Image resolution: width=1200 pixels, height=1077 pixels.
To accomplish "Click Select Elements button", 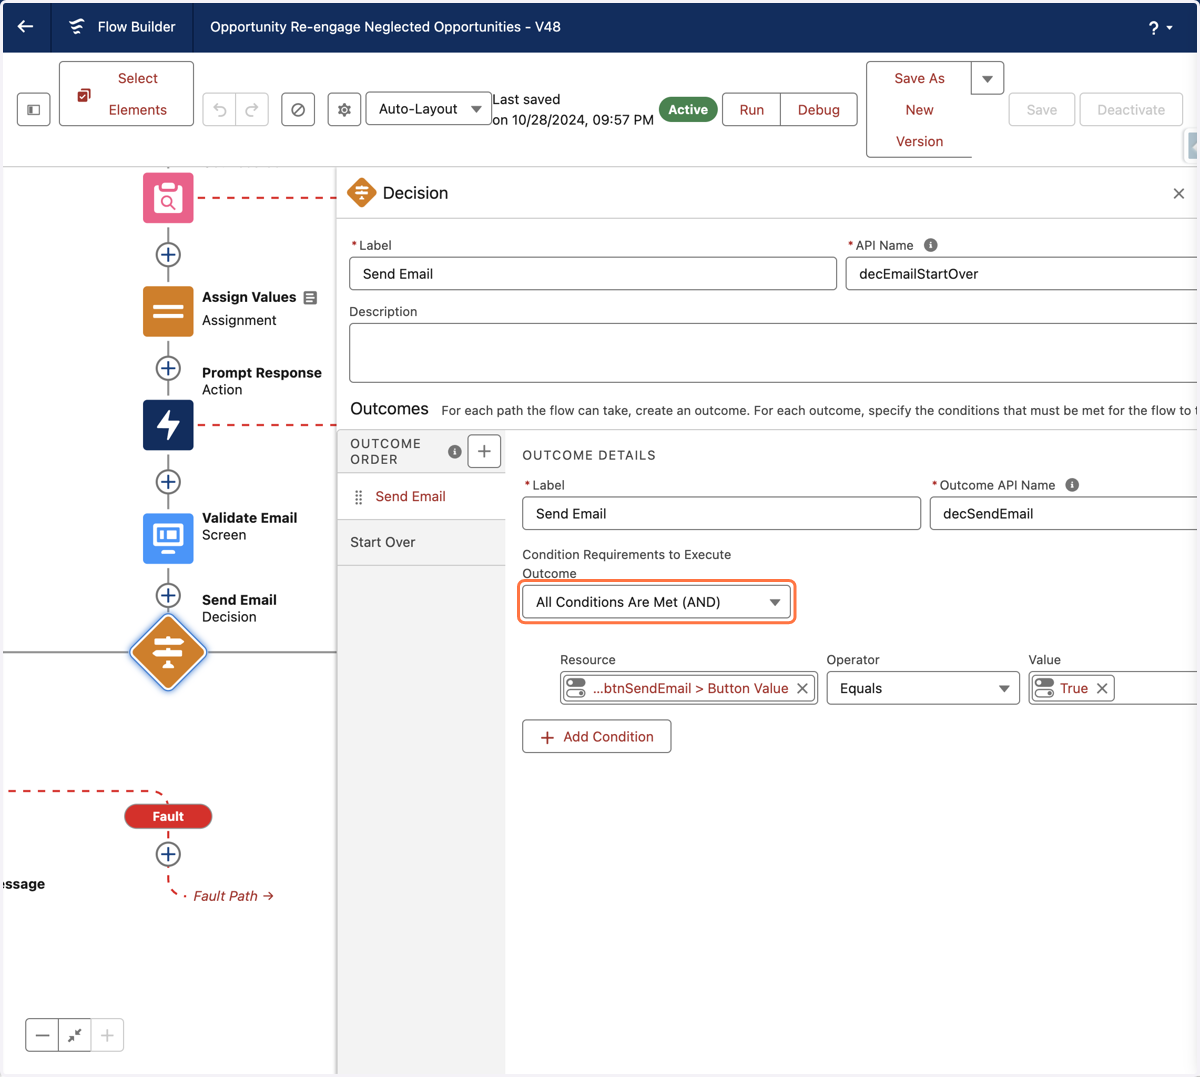I will (126, 94).
